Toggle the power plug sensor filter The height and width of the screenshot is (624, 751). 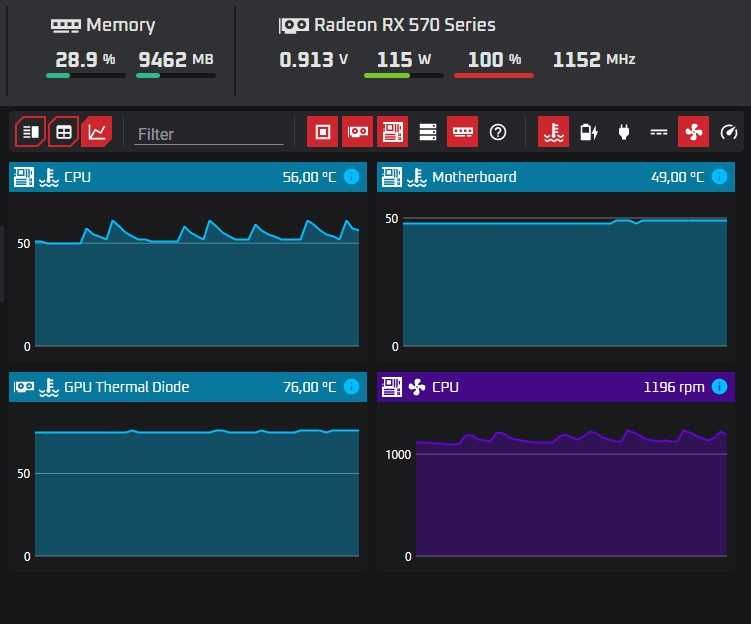pyautogui.click(x=624, y=132)
